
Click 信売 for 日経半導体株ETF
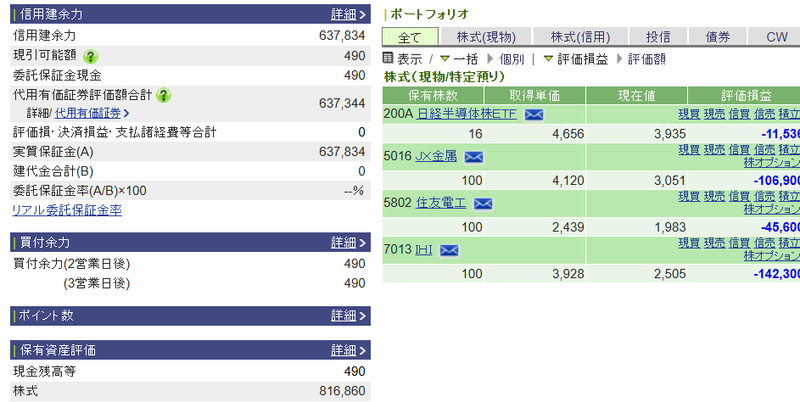coord(764,114)
